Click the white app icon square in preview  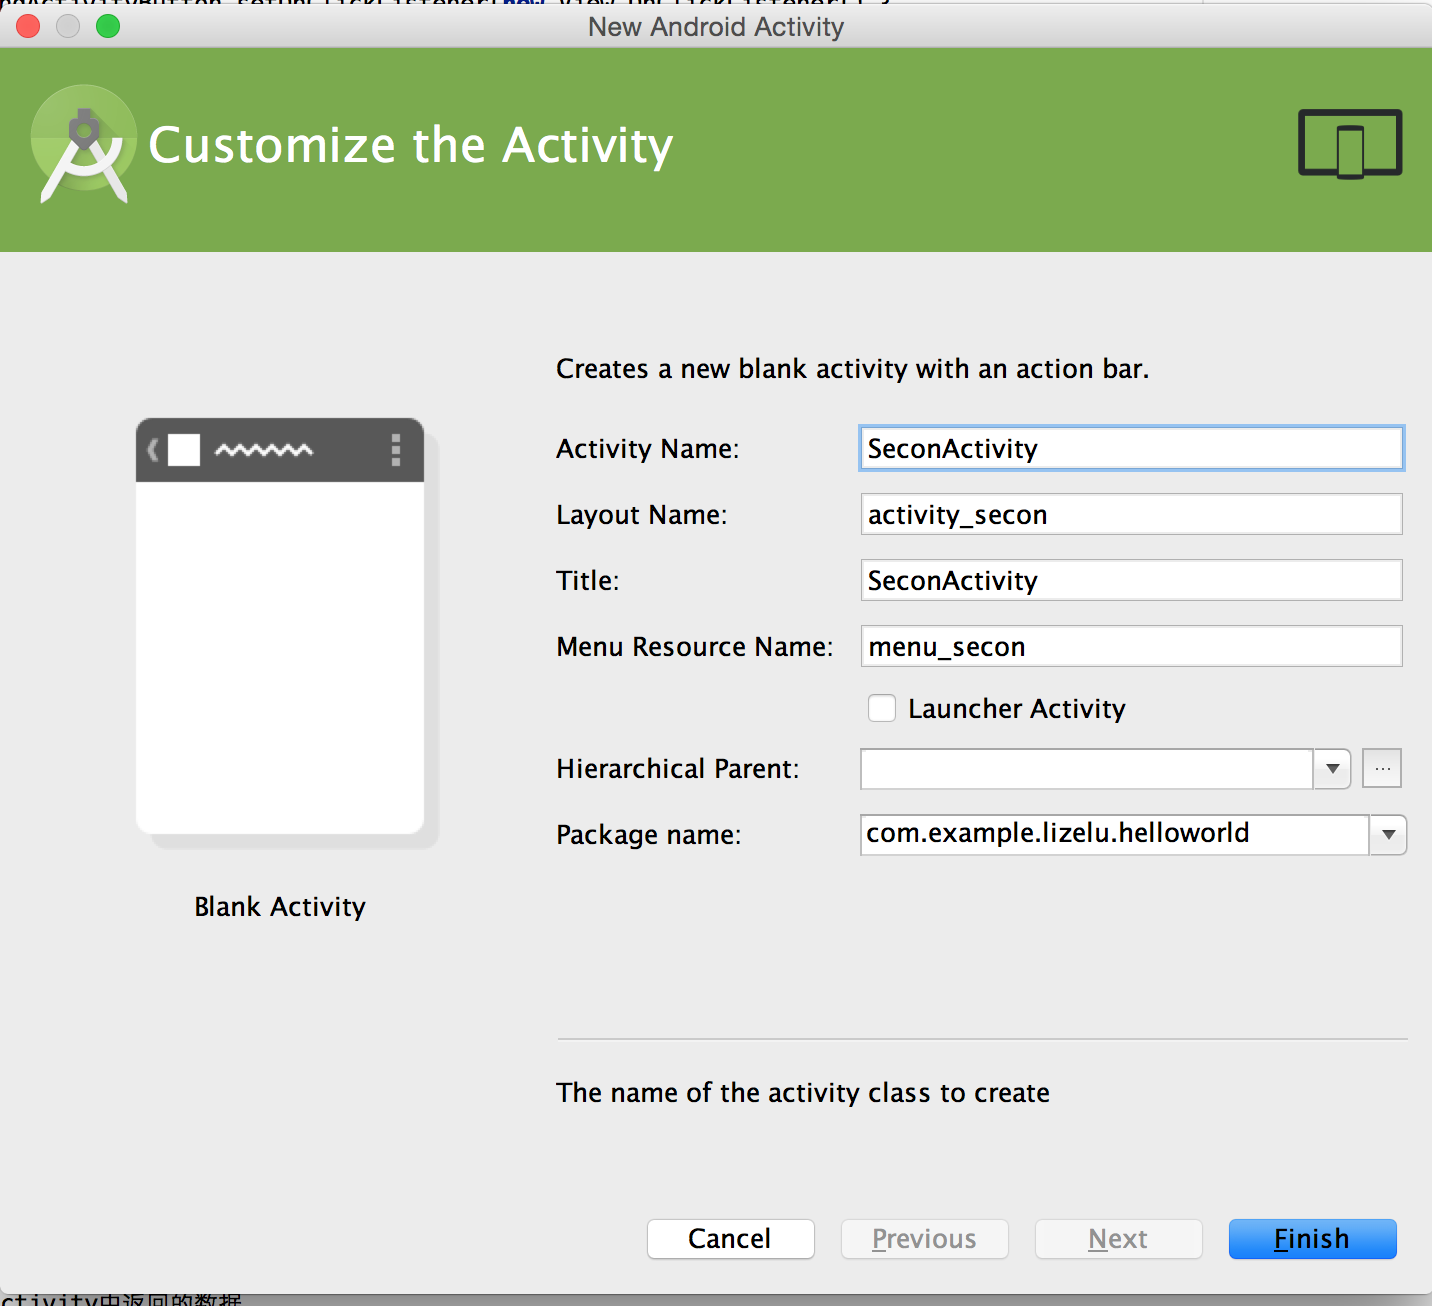tap(184, 450)
